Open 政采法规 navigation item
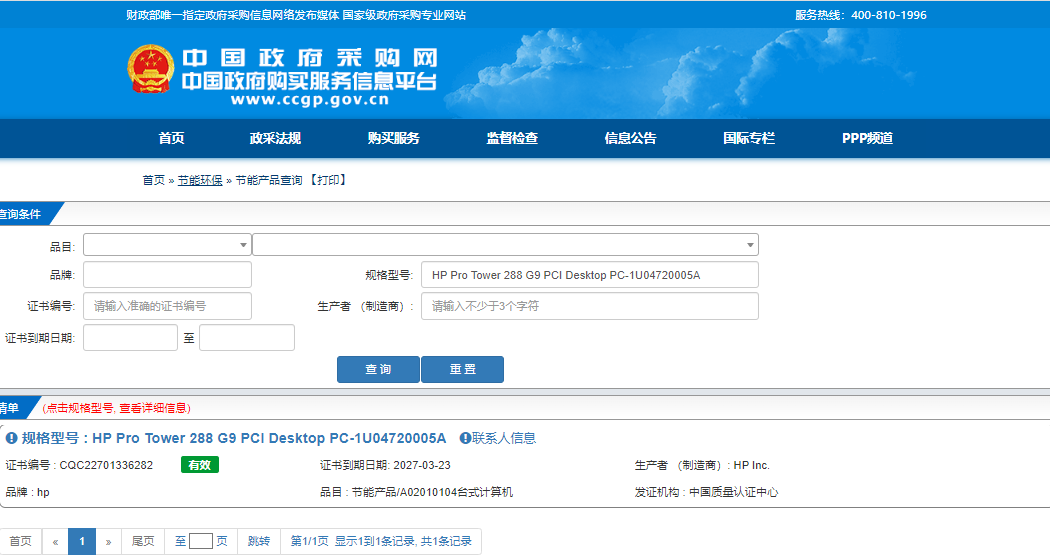This screenshot has height=560, width=1050. pyautogui.click(x=275, y=138)
